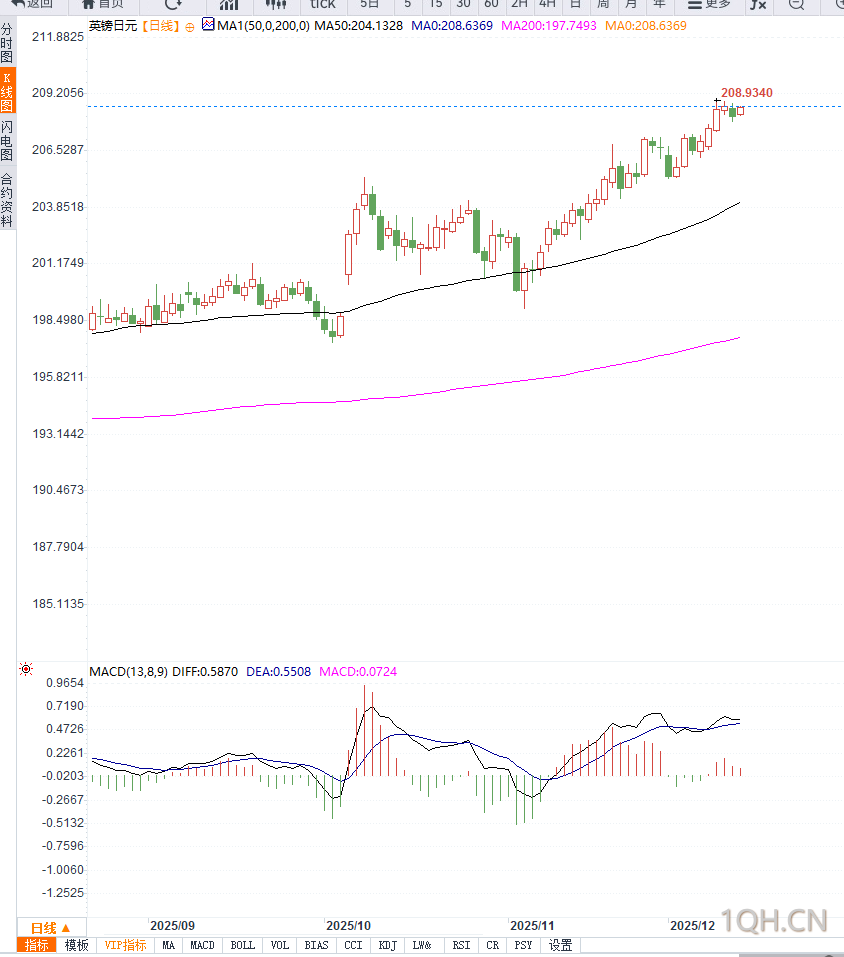Go to 首页 home icon
Screen dimensions: 844x957
(x=102, y=4)
